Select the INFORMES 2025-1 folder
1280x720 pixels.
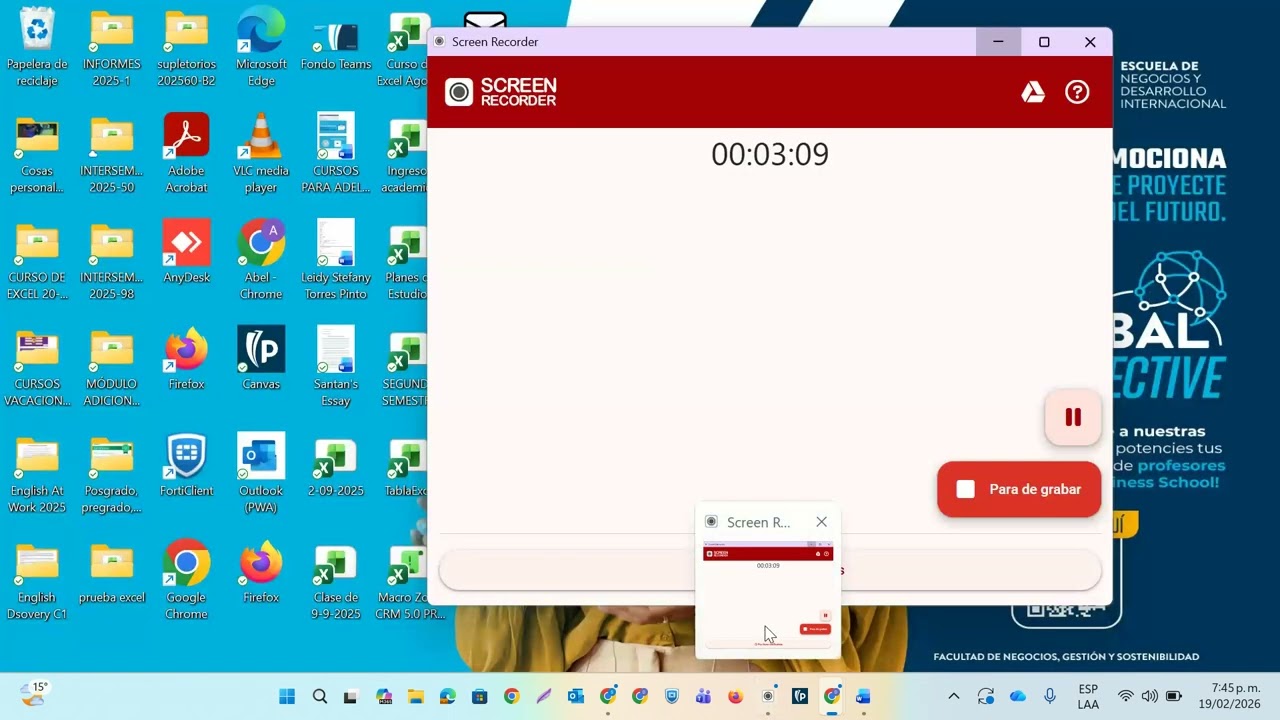pyautogui.click(x=112, y=47)
